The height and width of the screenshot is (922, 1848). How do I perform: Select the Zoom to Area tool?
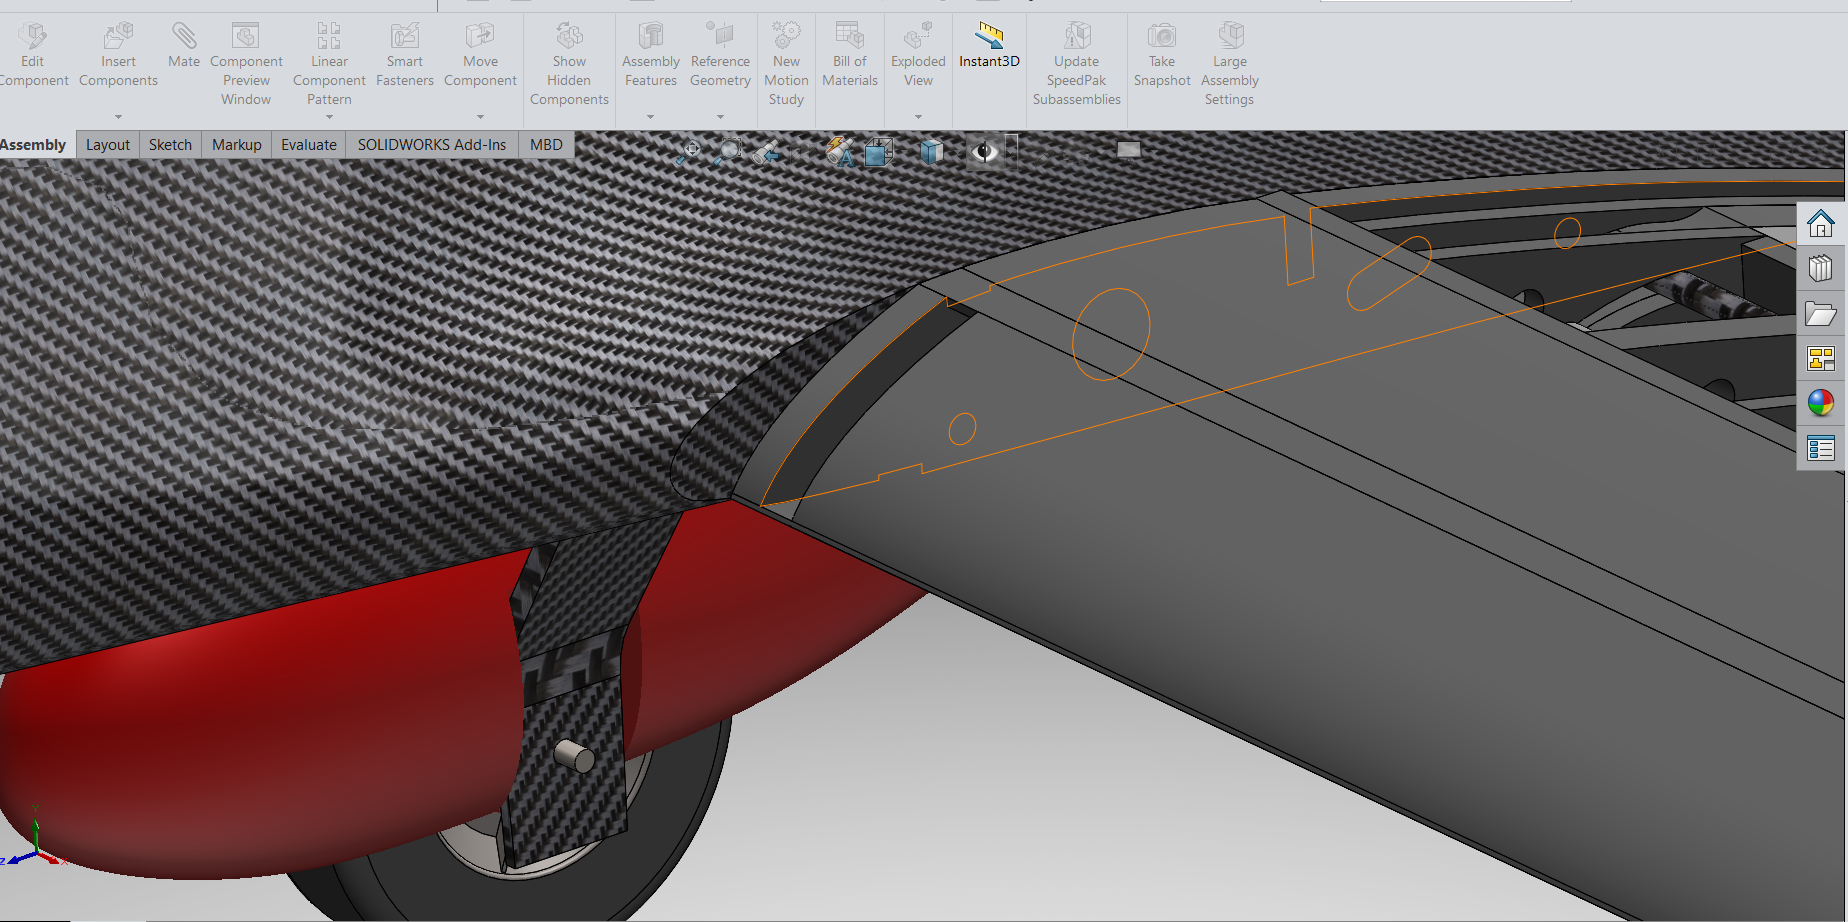tap(729, 152)
